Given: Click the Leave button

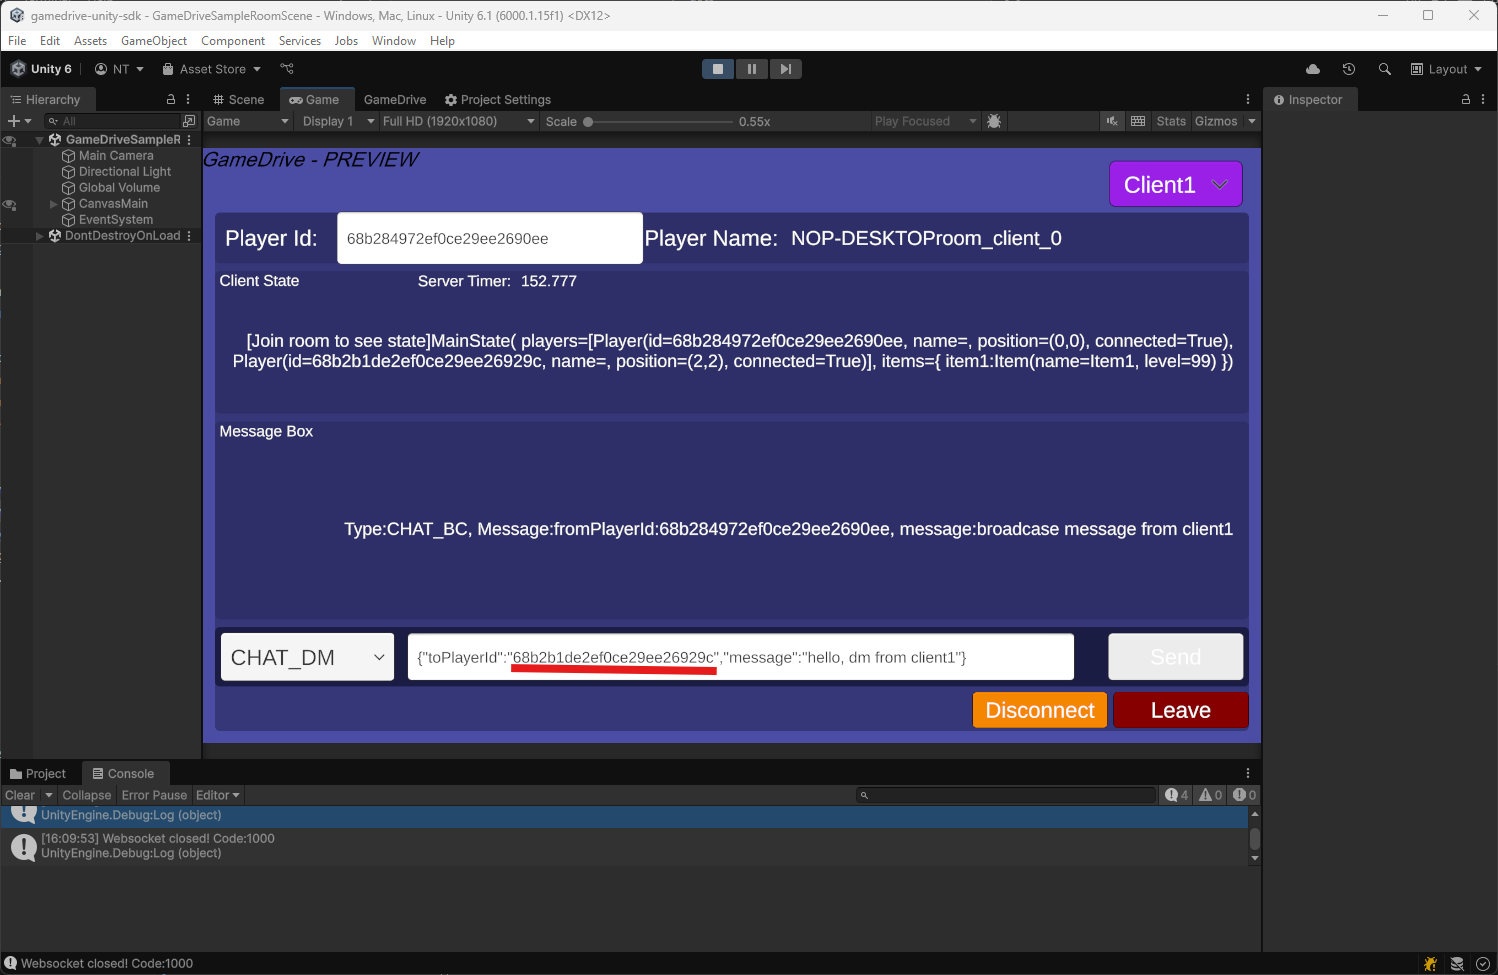Looking at the screenshot, I should pos(1180,710).
